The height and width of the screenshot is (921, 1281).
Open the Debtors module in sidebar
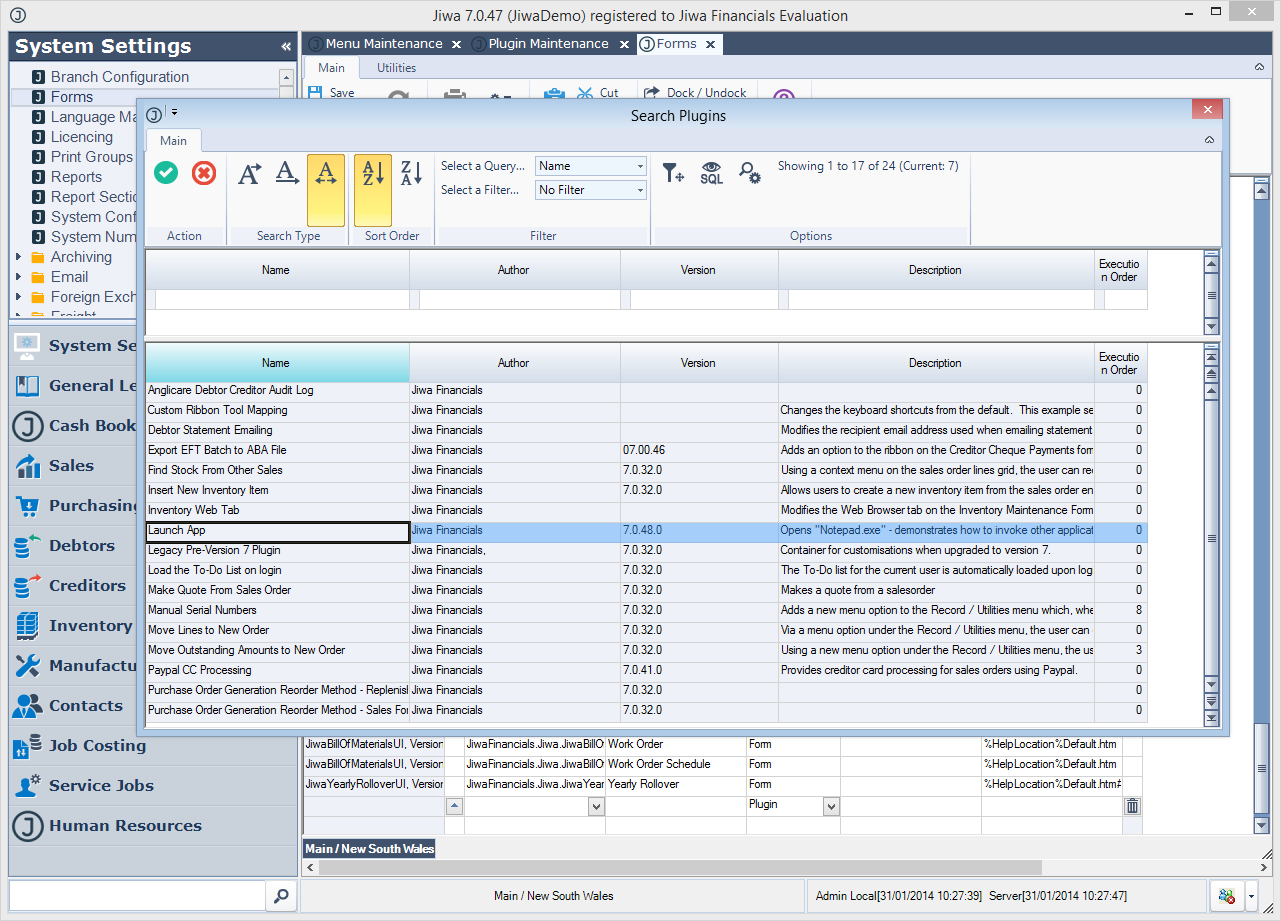click(81, 546)
